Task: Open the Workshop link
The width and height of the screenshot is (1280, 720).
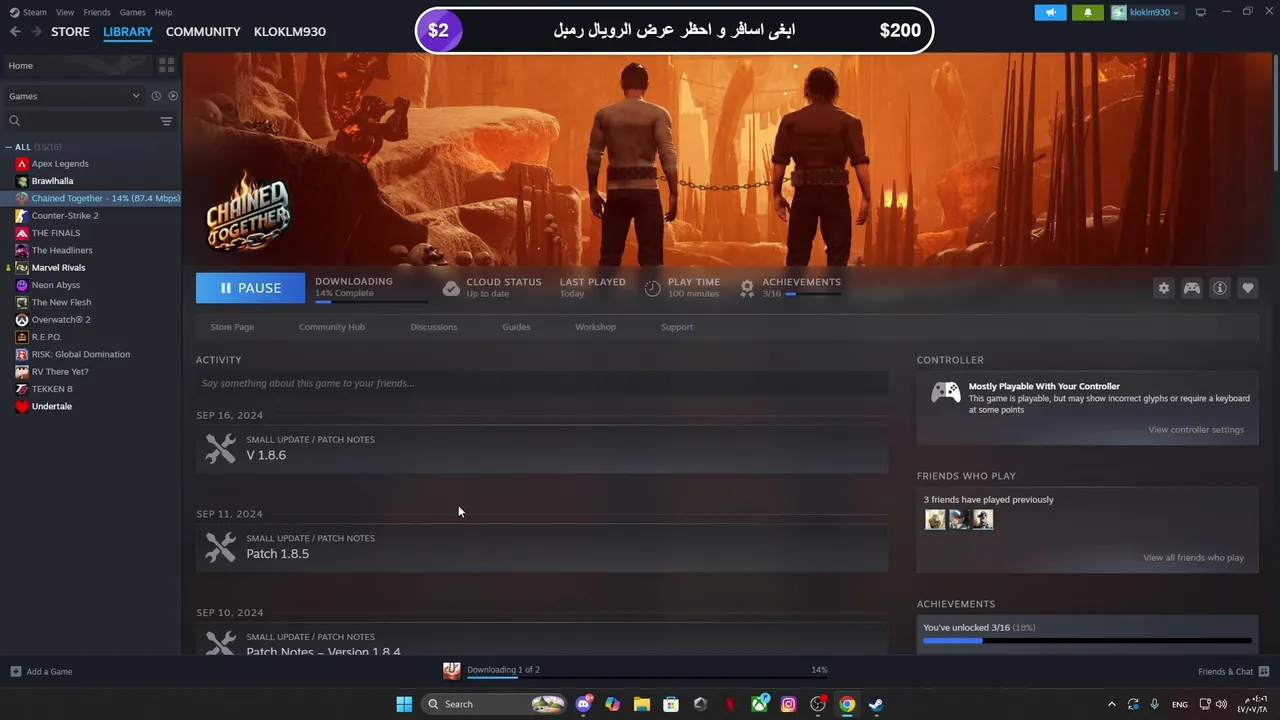Action: tap(595, 327)
